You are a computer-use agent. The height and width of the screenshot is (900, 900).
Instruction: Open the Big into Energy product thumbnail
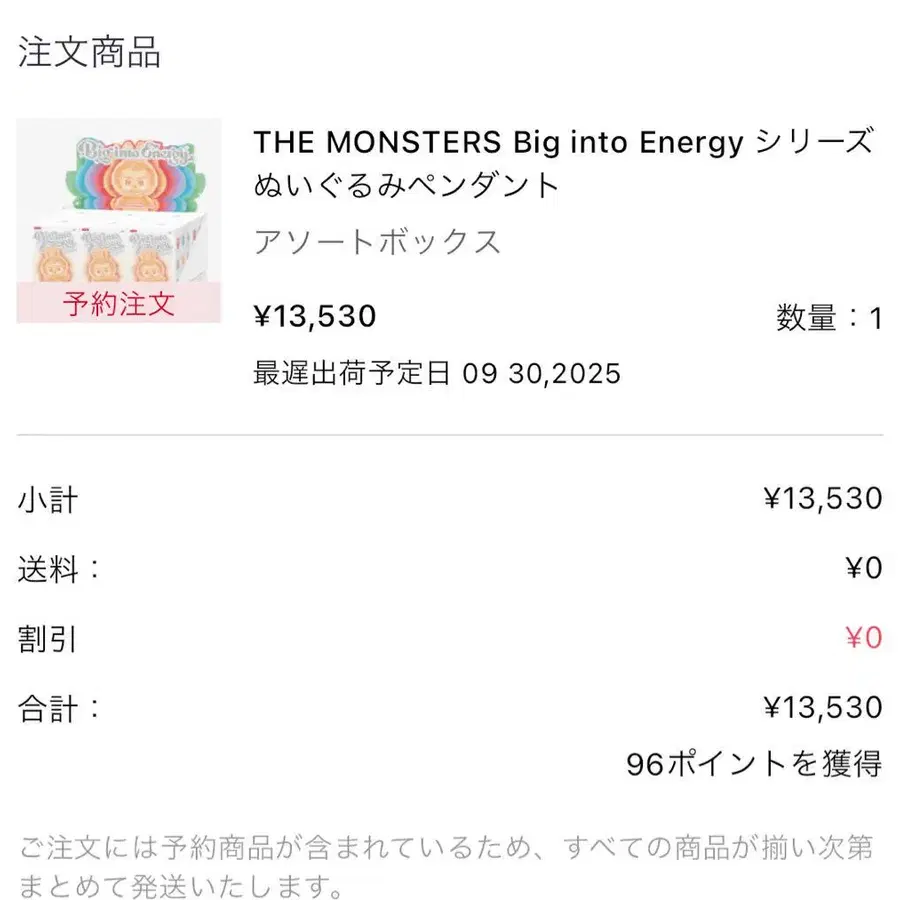(119, 220)
